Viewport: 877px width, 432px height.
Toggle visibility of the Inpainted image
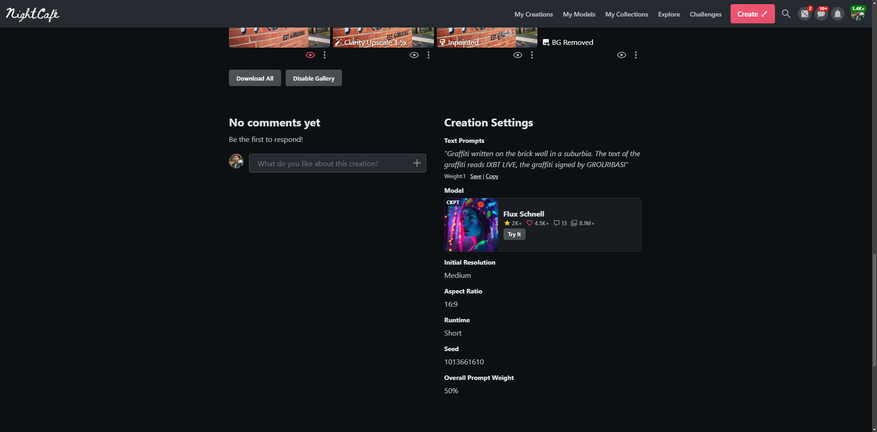pos(517,55)
